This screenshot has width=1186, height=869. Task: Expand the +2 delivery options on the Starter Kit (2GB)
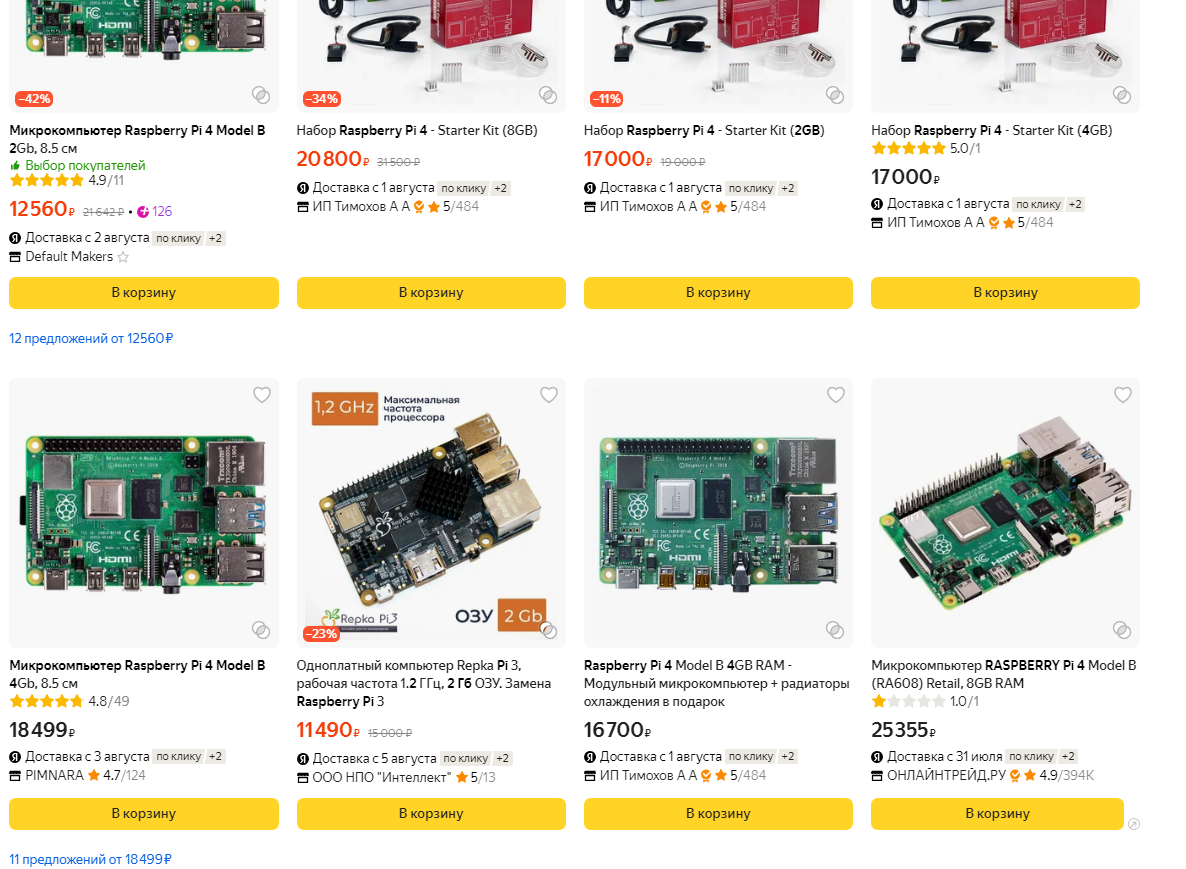[x=788, y=188]
